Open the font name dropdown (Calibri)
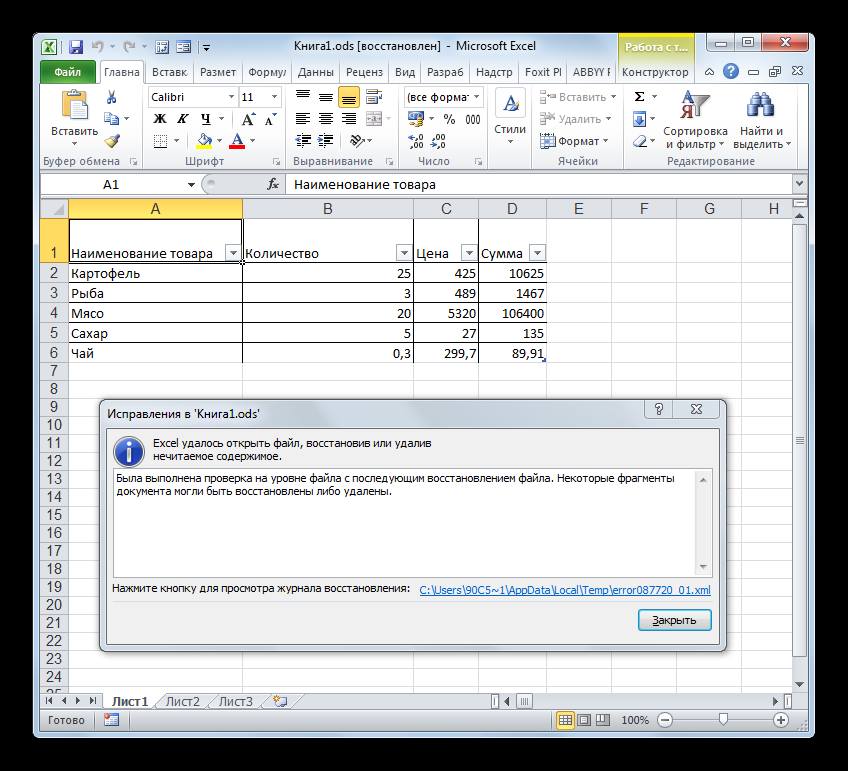 [x=231, y=97]
